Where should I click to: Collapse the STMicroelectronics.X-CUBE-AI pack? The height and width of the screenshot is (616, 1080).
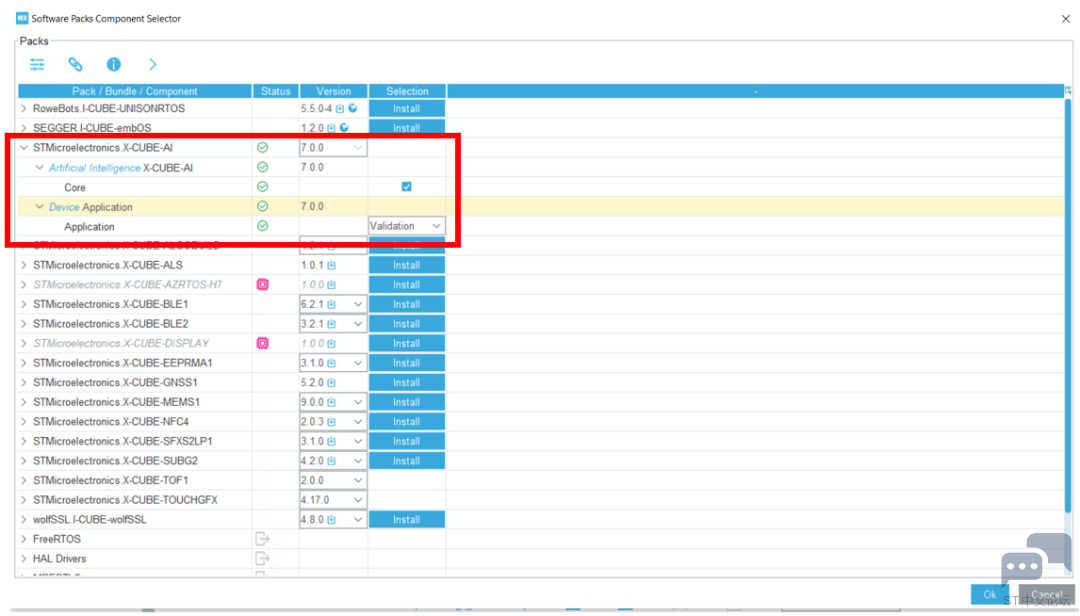(24, 147)
